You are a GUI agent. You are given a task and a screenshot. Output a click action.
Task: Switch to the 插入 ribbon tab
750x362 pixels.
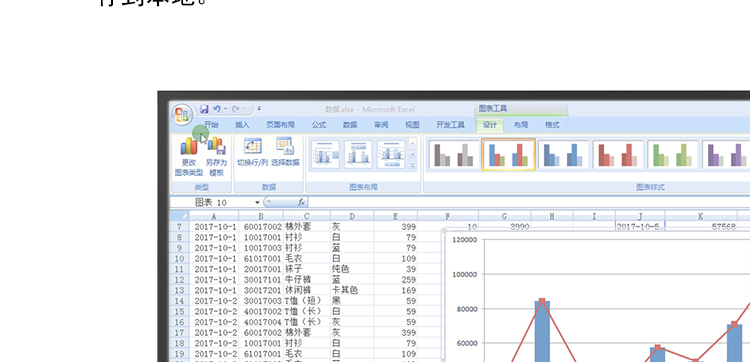[242, 125]
